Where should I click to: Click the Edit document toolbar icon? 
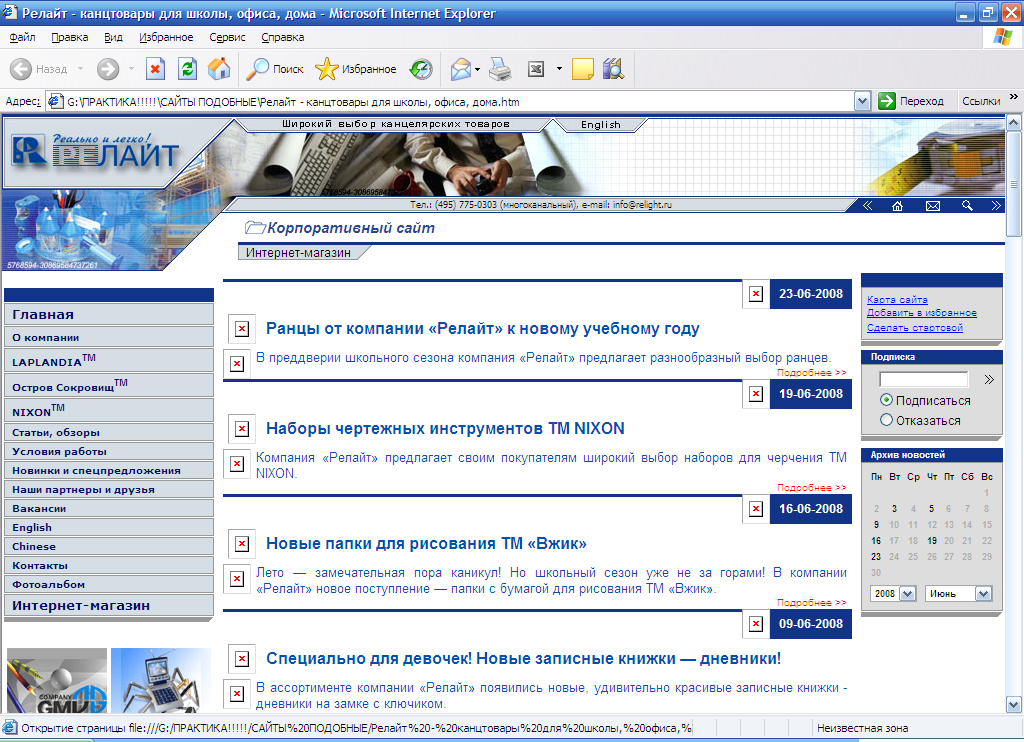pyautogui.click(x=536, y=69)
